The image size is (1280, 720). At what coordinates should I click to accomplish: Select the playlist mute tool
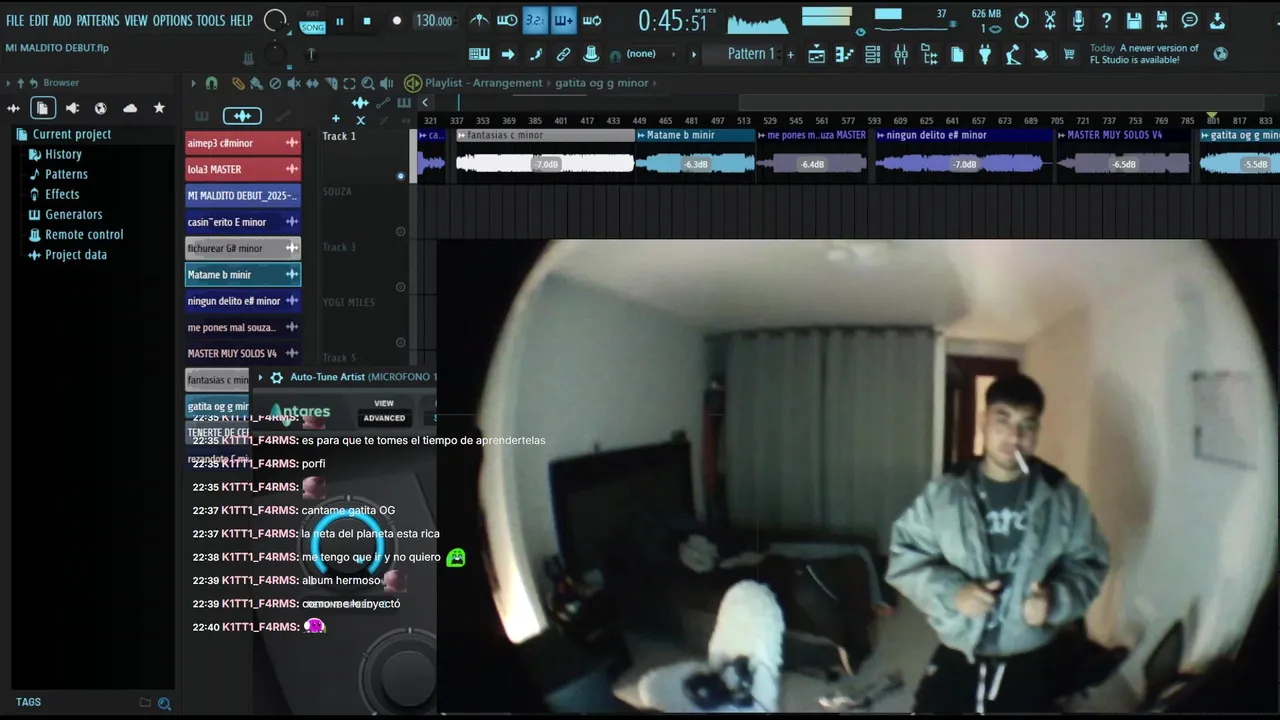(x=293, y=83)
